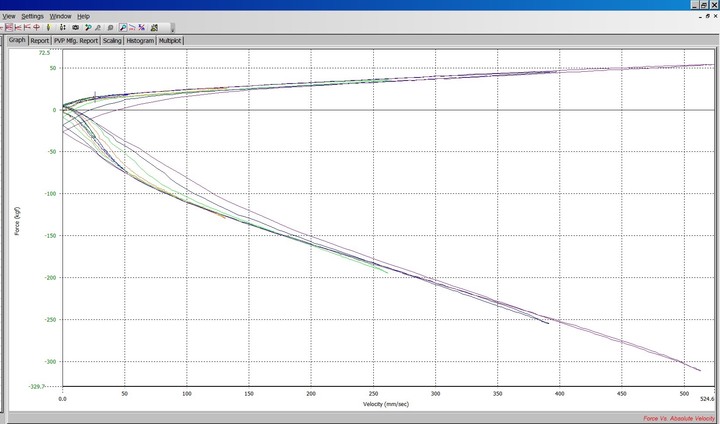Click the Velocity (mm/sec) axis label
Viewport: 720px width, 424px height.
(386, 404)
